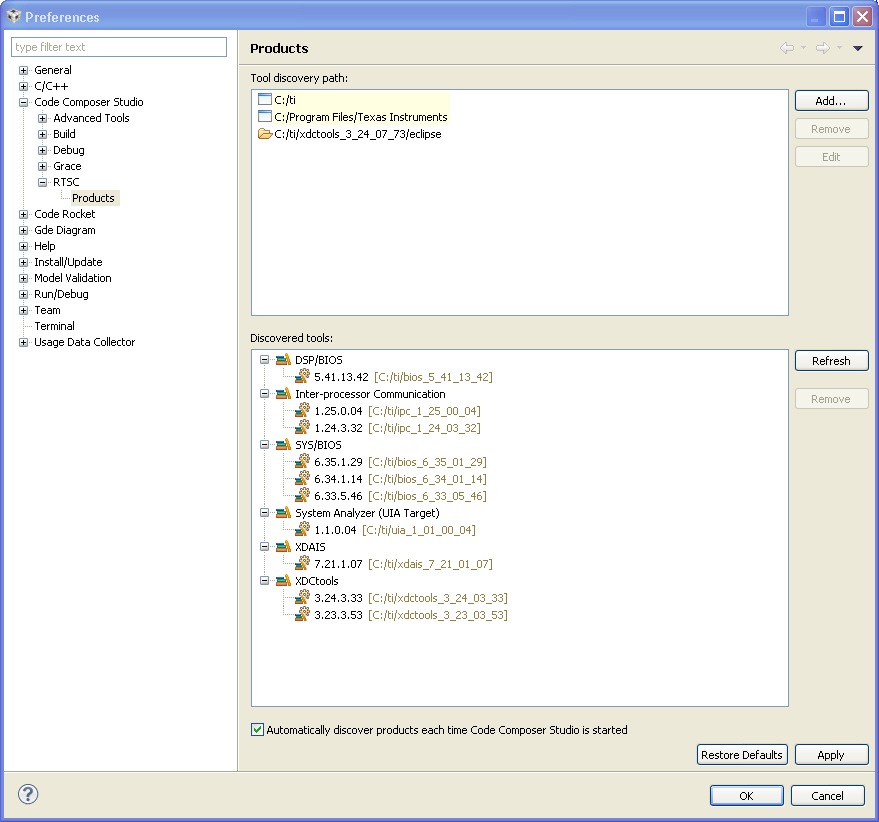Click the icon beside IPC version 1.25.0.04
Image resolution: width=879 pixels, height=822 pixels.
point(302,410)
